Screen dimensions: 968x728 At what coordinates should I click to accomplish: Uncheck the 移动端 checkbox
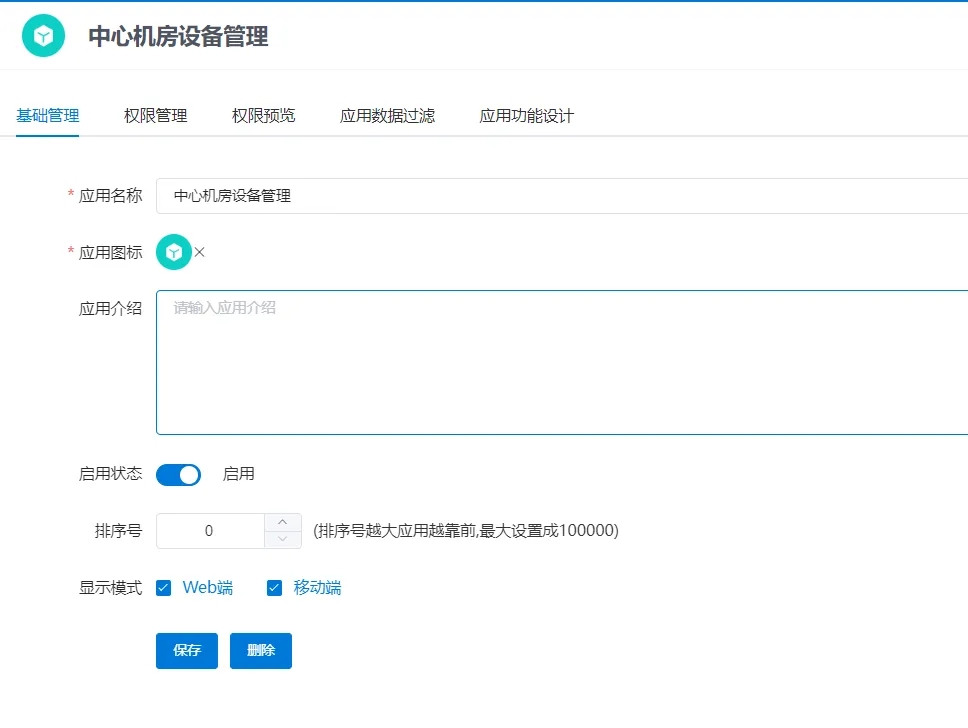pyautogui.click(x=274, y=588)
